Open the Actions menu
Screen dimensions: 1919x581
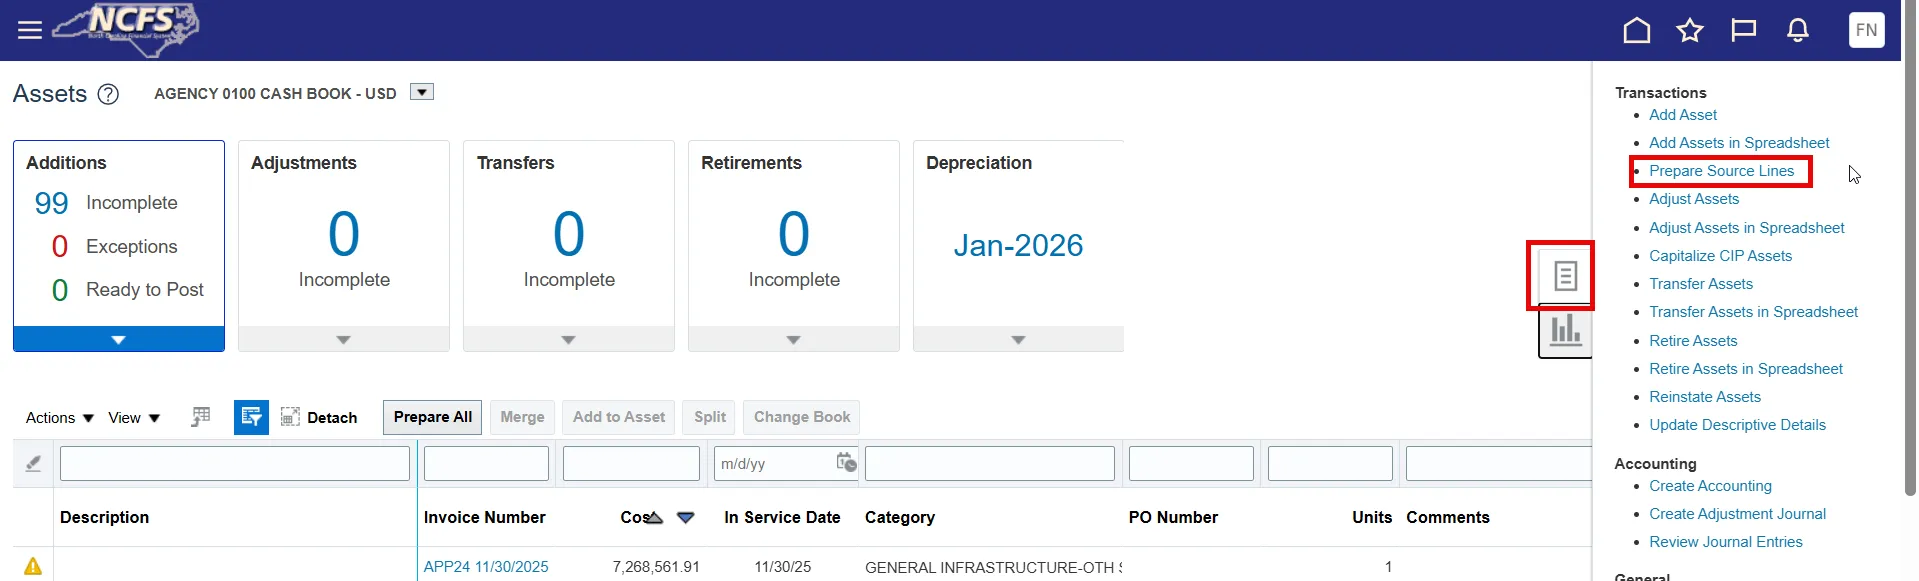(60, 417)
